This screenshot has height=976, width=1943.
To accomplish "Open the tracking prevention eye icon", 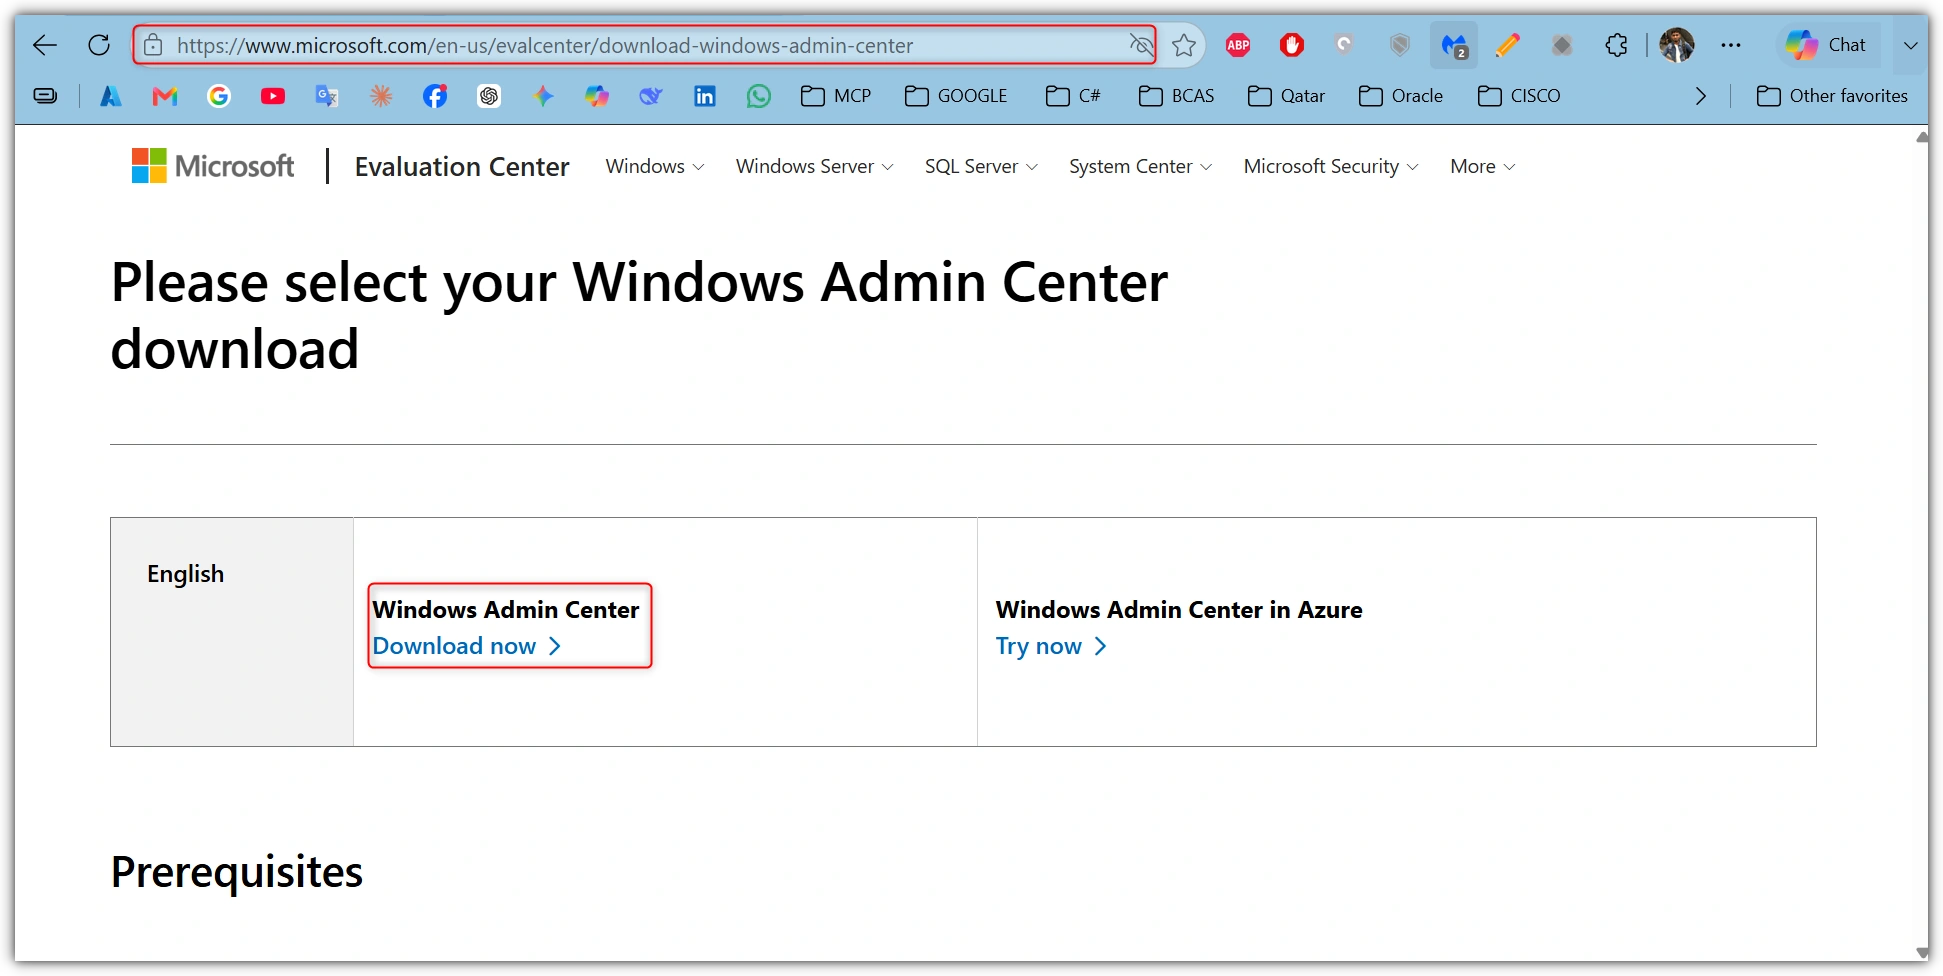I will pos(1140,45).
